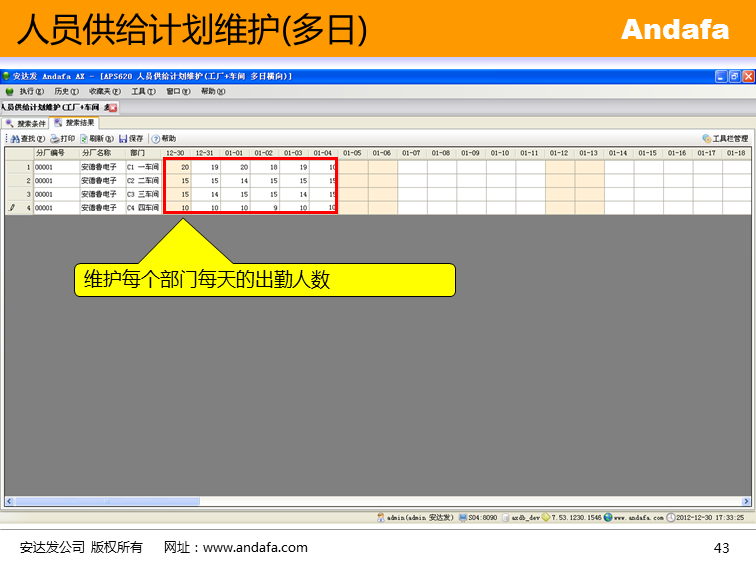
Task: Open the 窗口 (Window) menu
Action: click(x=178, y=91)
